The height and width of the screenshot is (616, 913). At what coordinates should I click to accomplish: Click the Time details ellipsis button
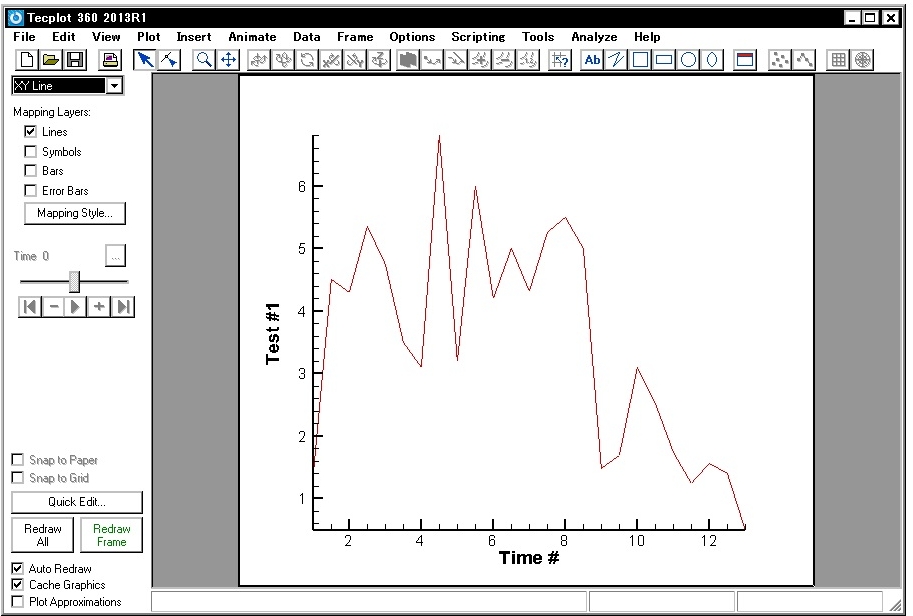pyautogui.click(x=115, y=256)
